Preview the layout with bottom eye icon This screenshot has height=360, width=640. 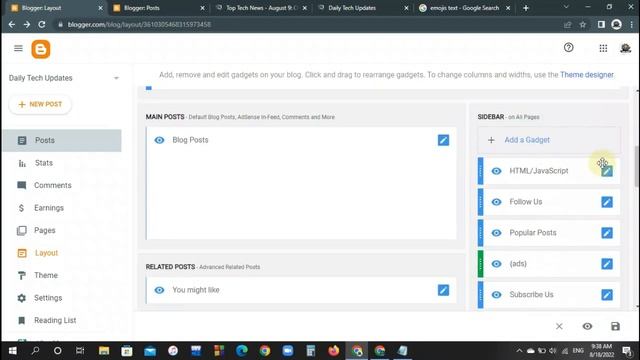tap(587, 326)
